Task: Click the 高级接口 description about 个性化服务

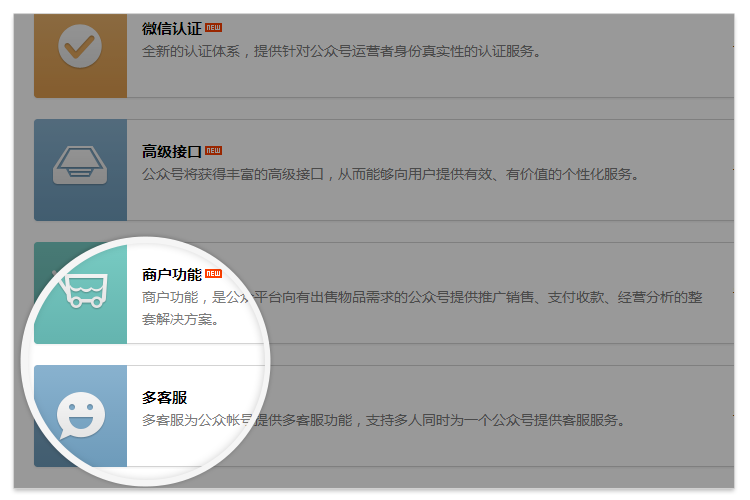Action: 390,174
